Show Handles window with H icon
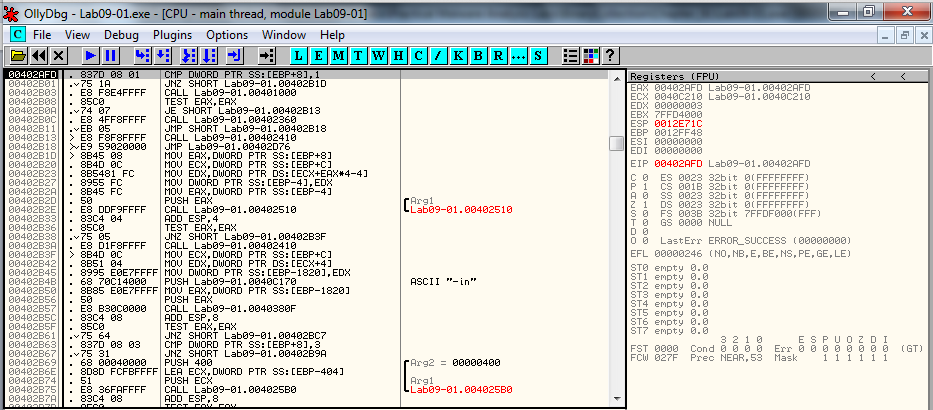Viewport: 933px width, 410px height. (x=398, y=56)
